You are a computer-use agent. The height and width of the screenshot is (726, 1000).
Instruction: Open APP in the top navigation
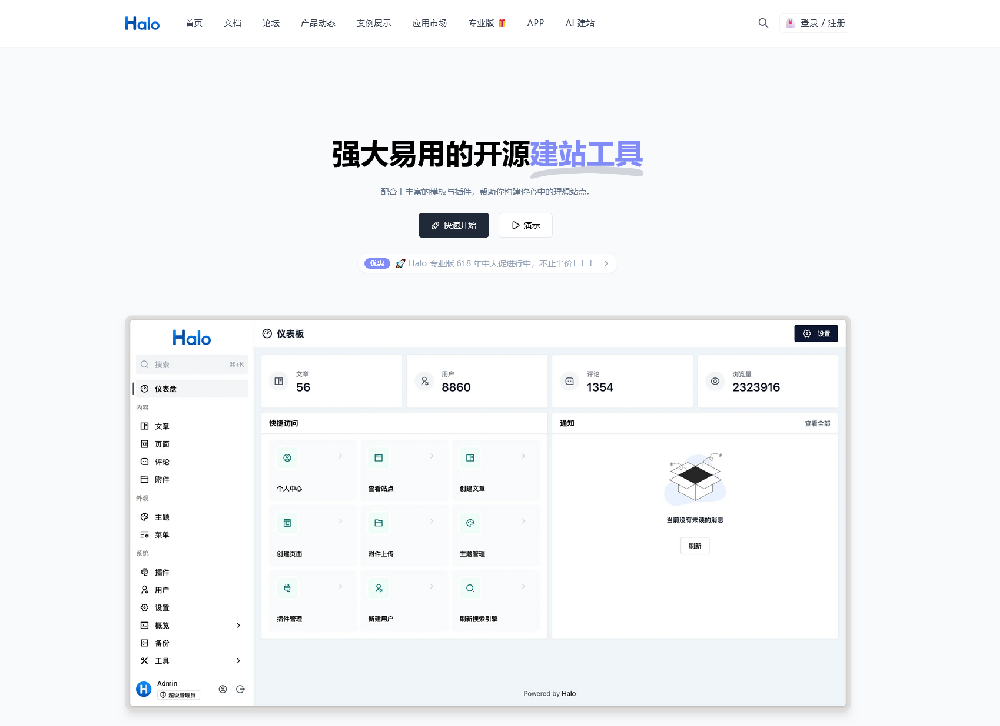coord(536,23)
